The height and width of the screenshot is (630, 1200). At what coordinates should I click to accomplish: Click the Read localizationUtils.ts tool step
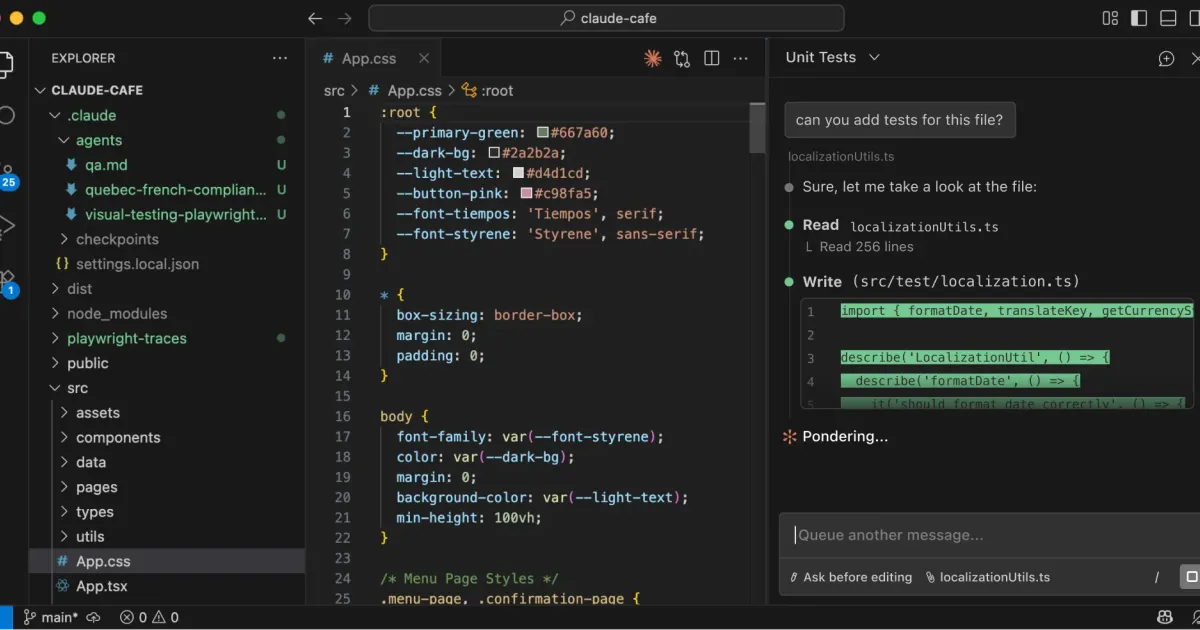tap(900, 226)
